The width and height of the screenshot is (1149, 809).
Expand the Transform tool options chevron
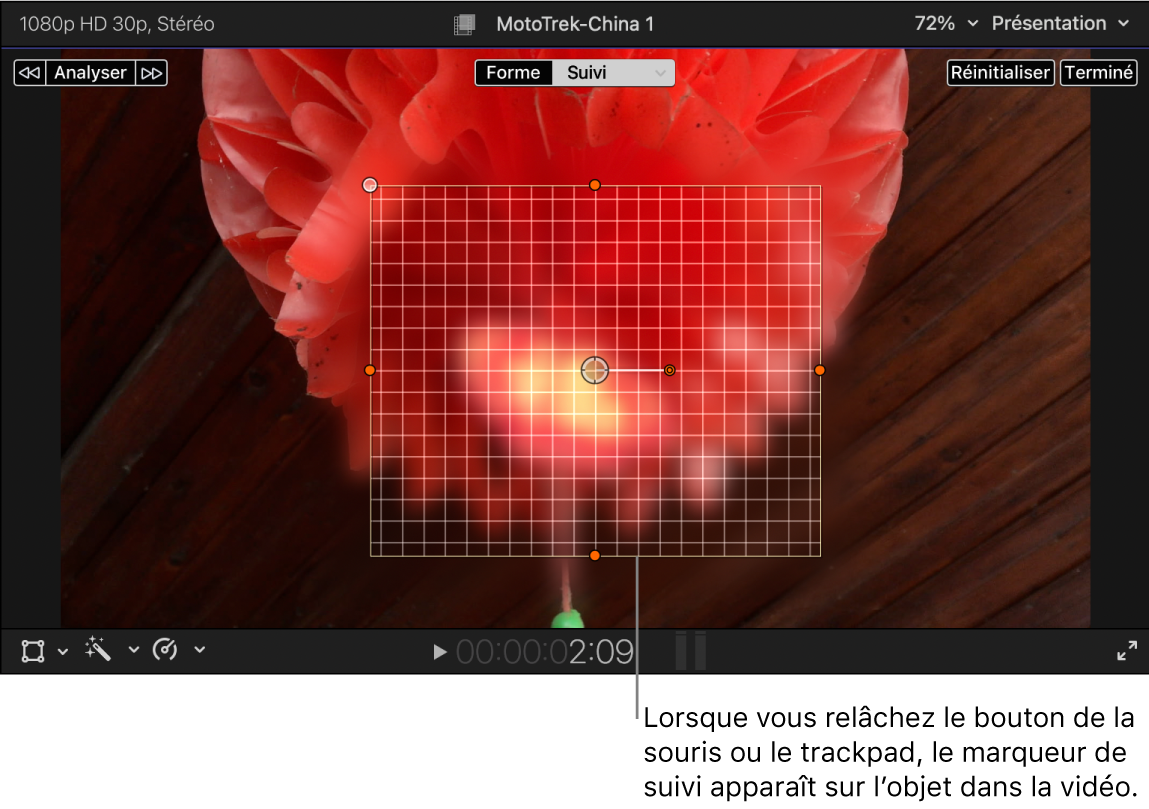pos(63,651)
